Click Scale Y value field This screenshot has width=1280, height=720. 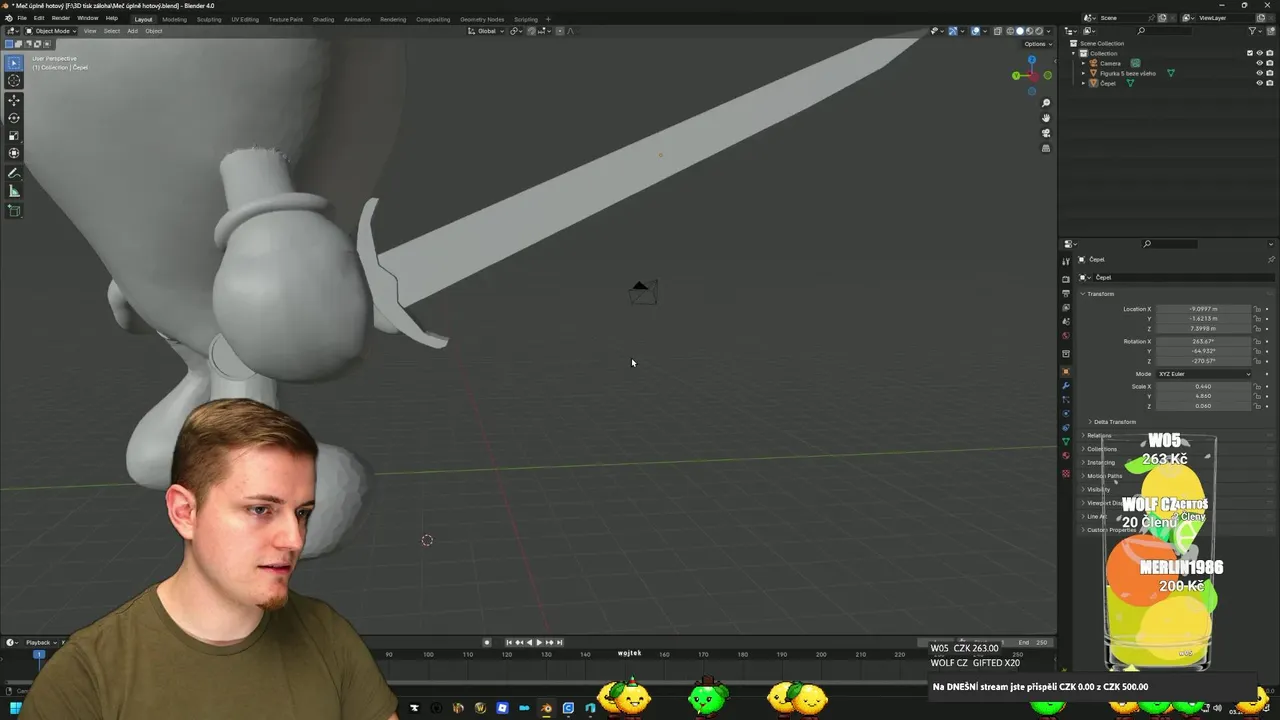[x=1203, y=396]
